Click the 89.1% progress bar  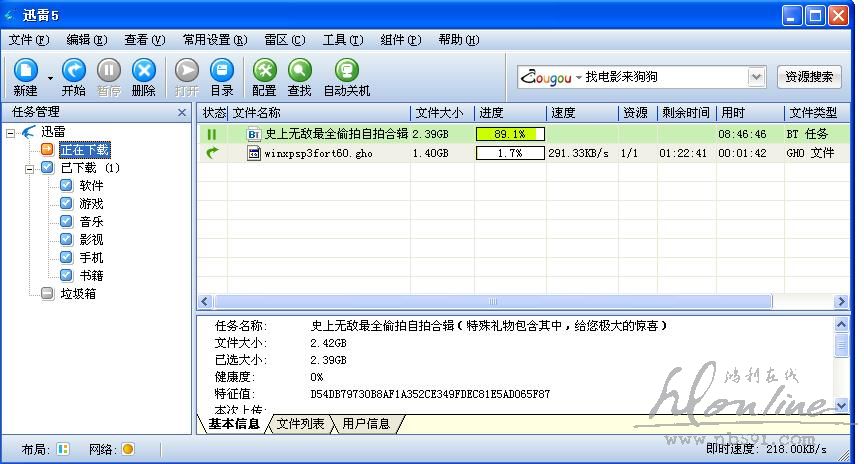510,134
